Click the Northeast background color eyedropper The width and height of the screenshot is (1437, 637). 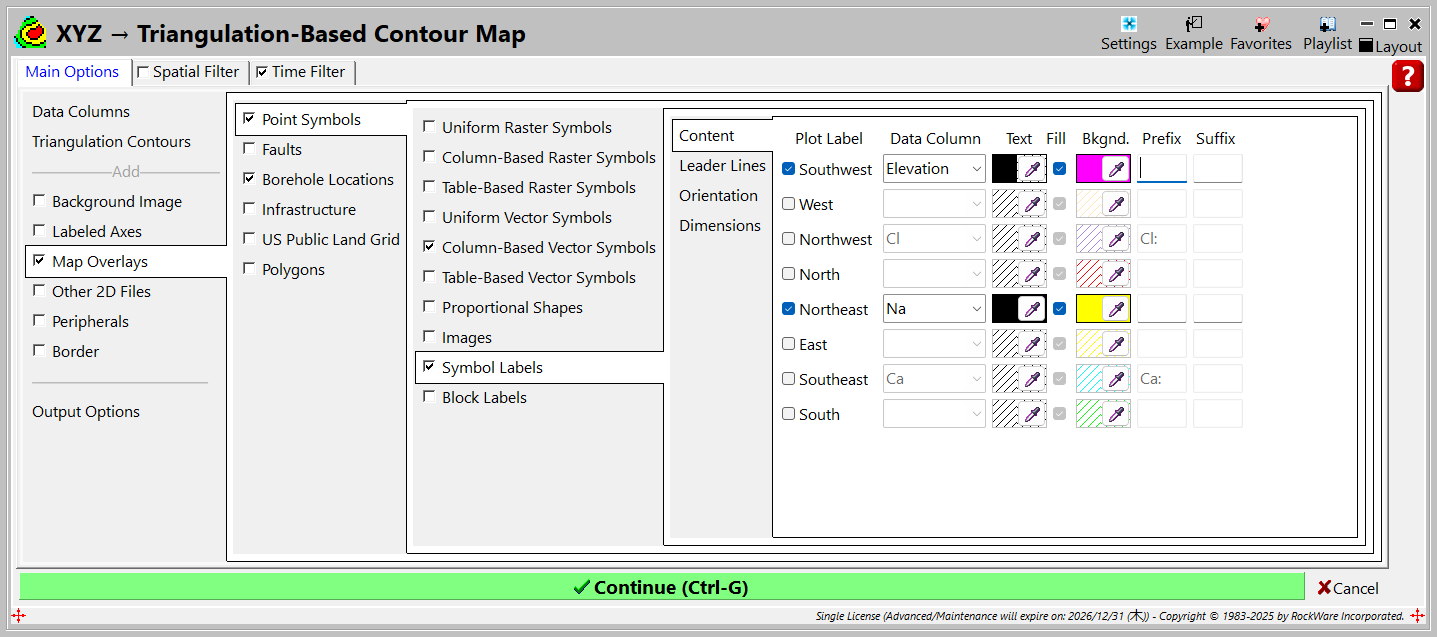pos(1116,309)
